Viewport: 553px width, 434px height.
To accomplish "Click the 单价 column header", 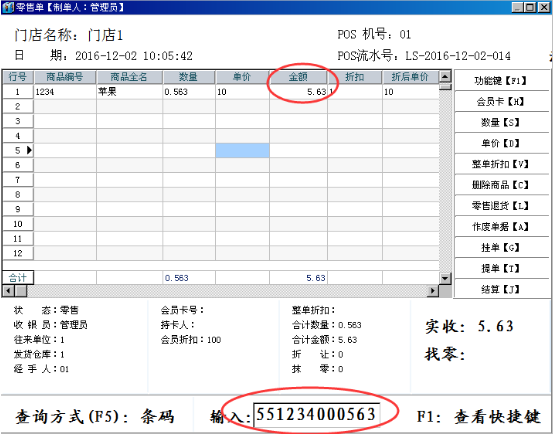I will point(242,77).
